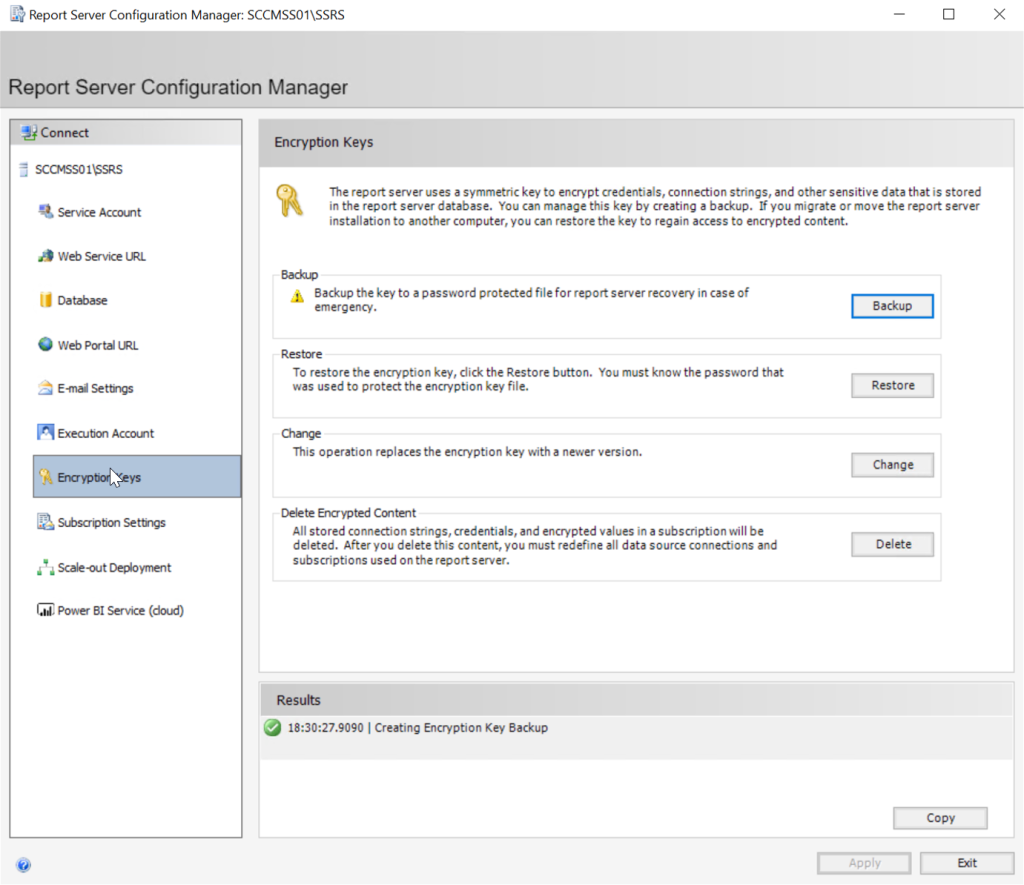Viewport: 1024px width, 885px height.
Task: Click the Encryption Keys panel heading
Action: pos(323,142)
